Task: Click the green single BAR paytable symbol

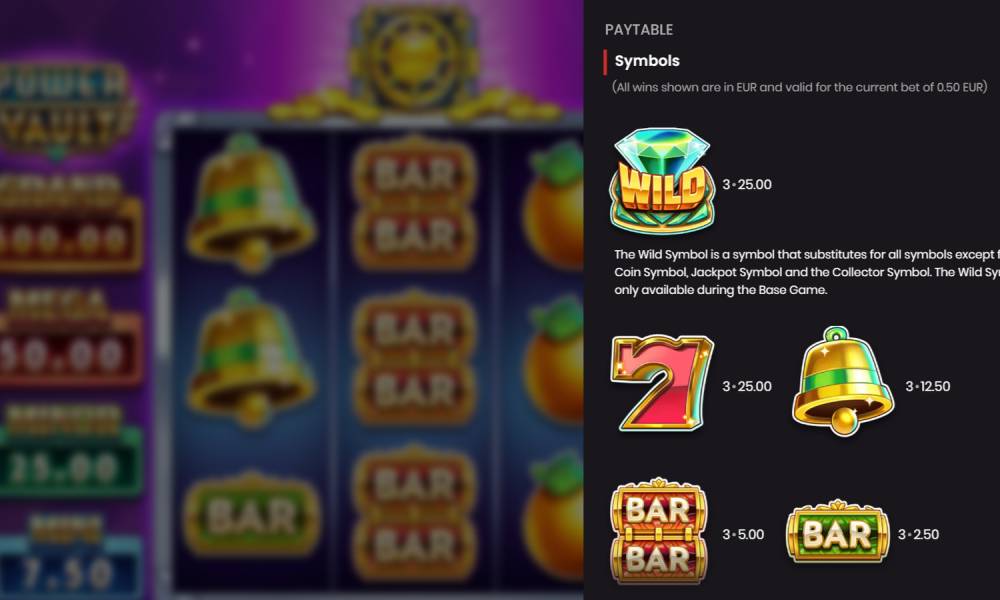Action: pyautogui.click(x=837, y=532)
